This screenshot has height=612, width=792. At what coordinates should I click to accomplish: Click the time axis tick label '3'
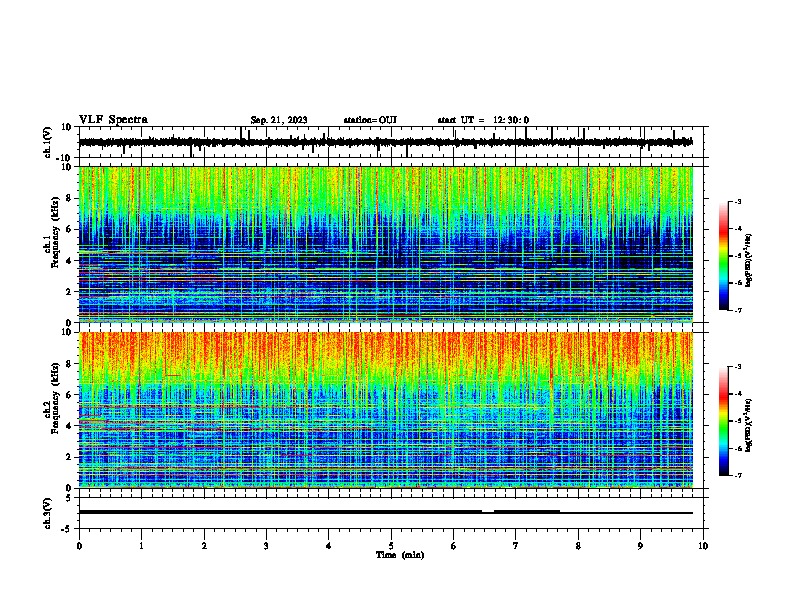coord(266,546)
